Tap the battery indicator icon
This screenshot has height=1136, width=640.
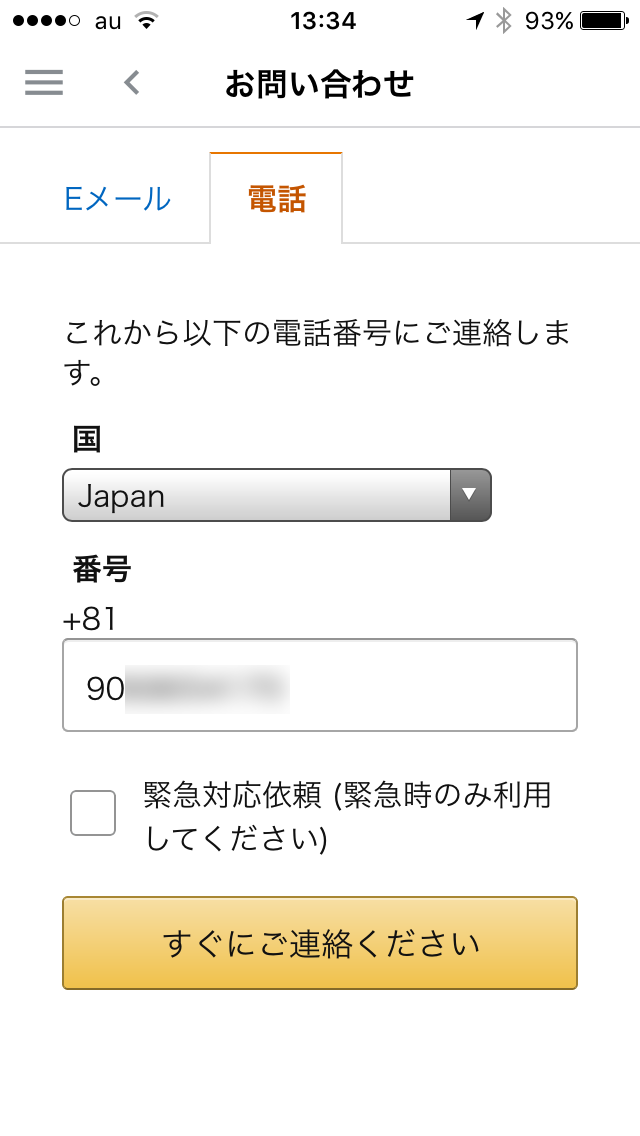point(604,21)
